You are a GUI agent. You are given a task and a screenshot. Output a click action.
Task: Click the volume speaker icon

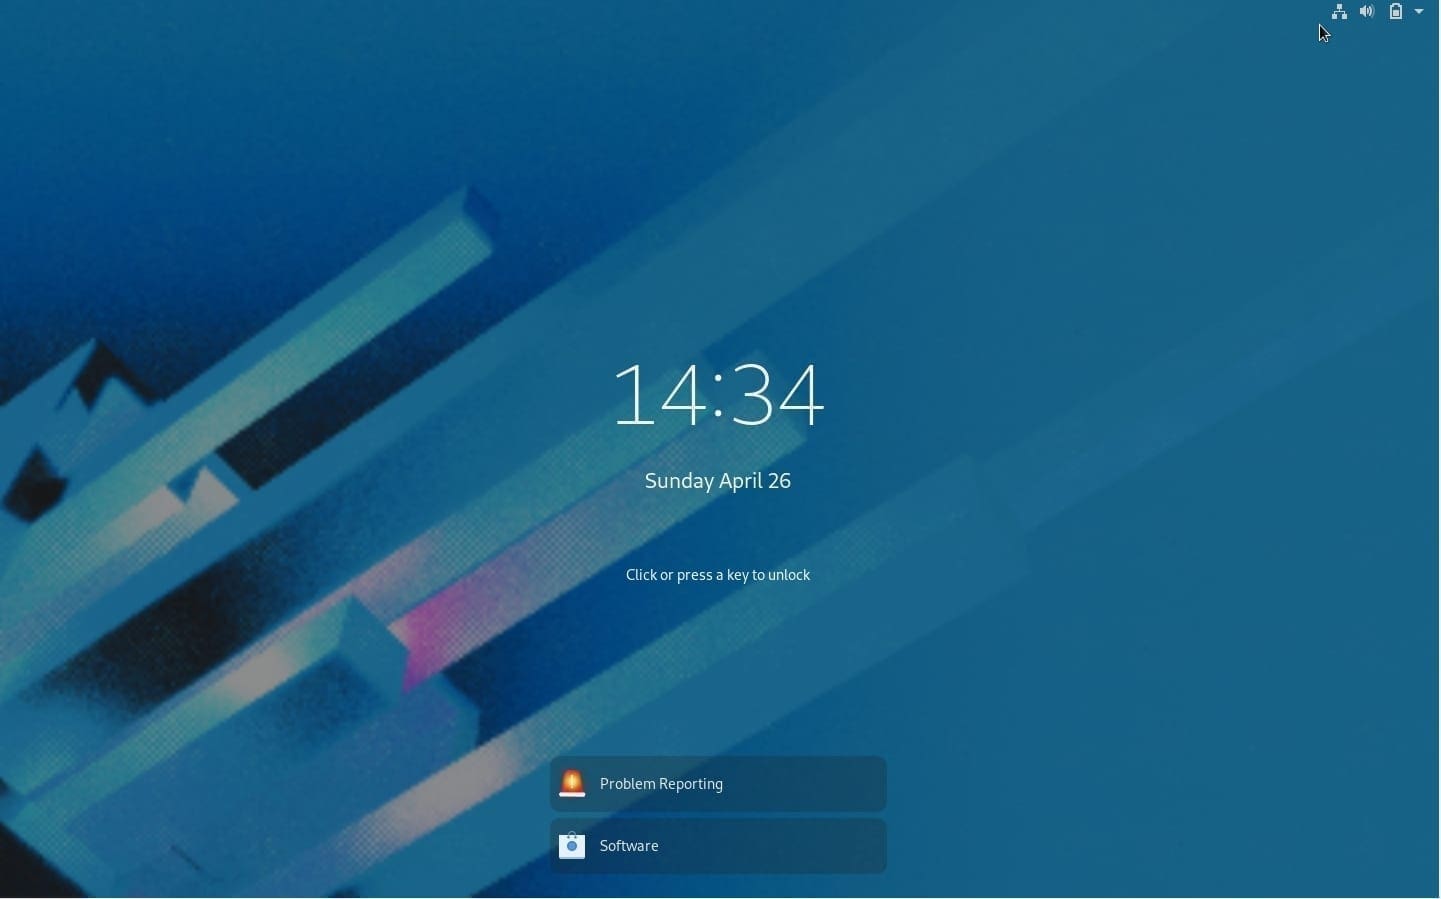coord(1368,12)
